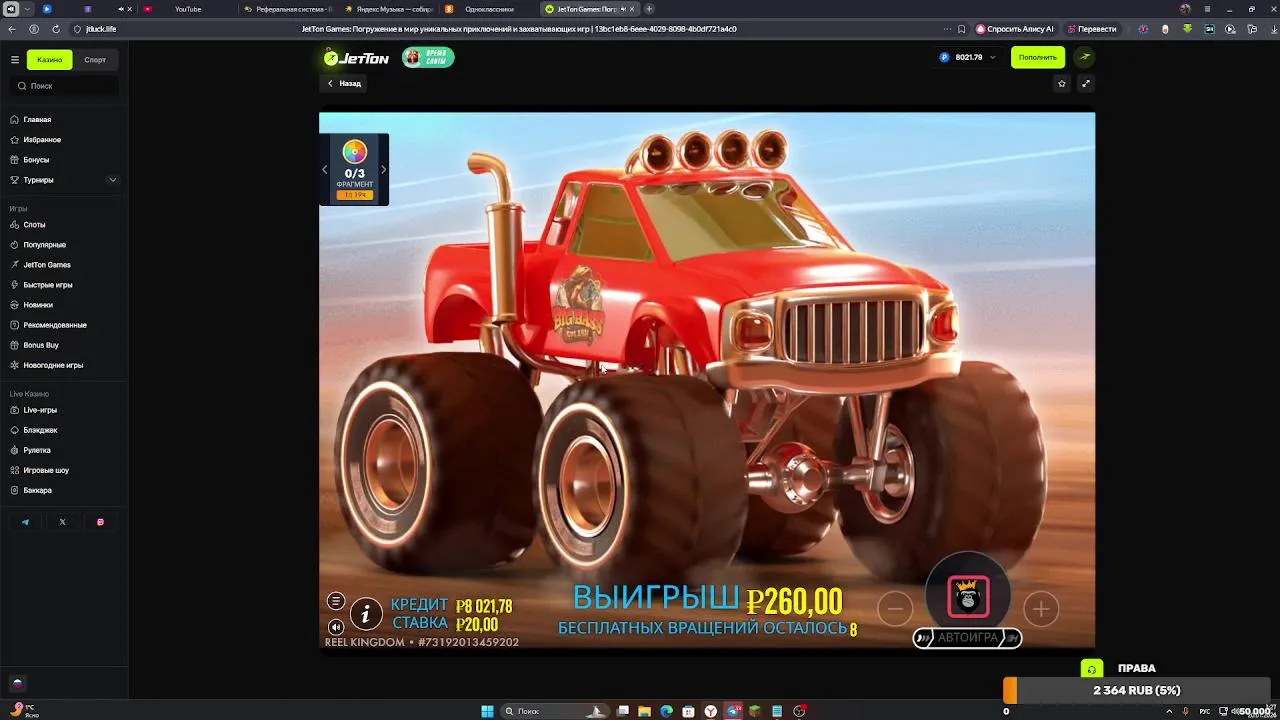The height and width of the screenshot is (720, 1280).
Task: Click left arrow on fragment widget
Action: click(x=324, y=170)
